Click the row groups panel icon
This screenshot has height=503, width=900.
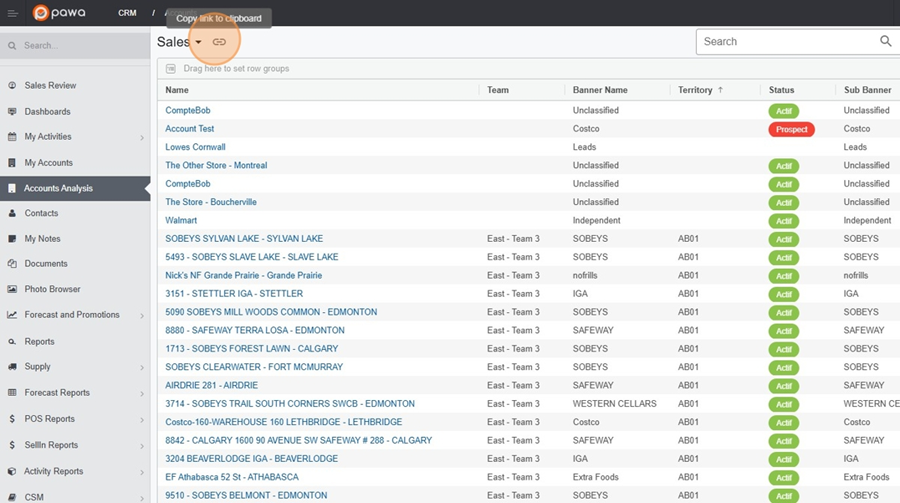[x=170, y=69]
